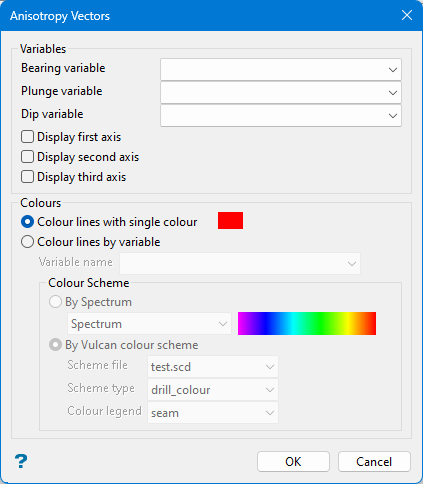
Task: Select By Vulcan colour scheme radio
Action: coord(55,345)
